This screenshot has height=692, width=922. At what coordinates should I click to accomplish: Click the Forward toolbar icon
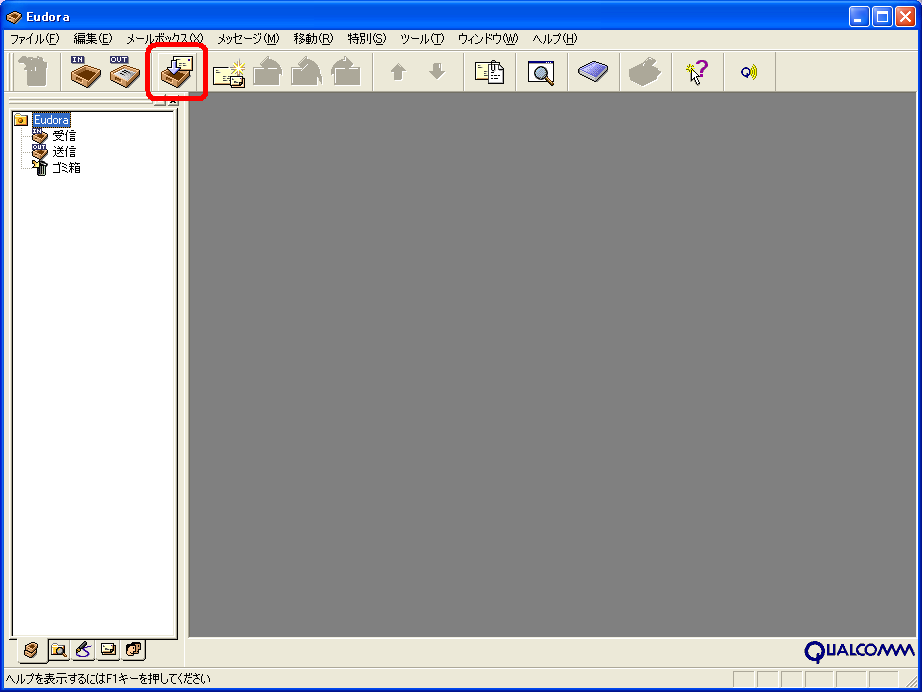coord(345,72)
